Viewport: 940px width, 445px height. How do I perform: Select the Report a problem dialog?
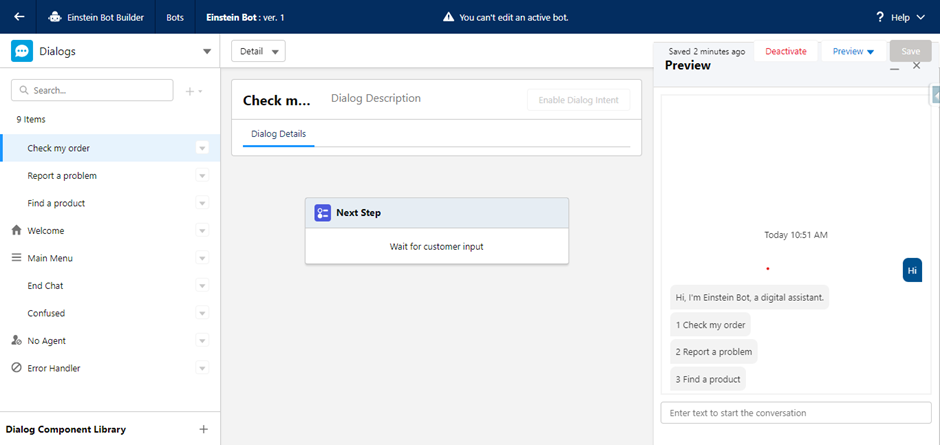click(110, 176)
